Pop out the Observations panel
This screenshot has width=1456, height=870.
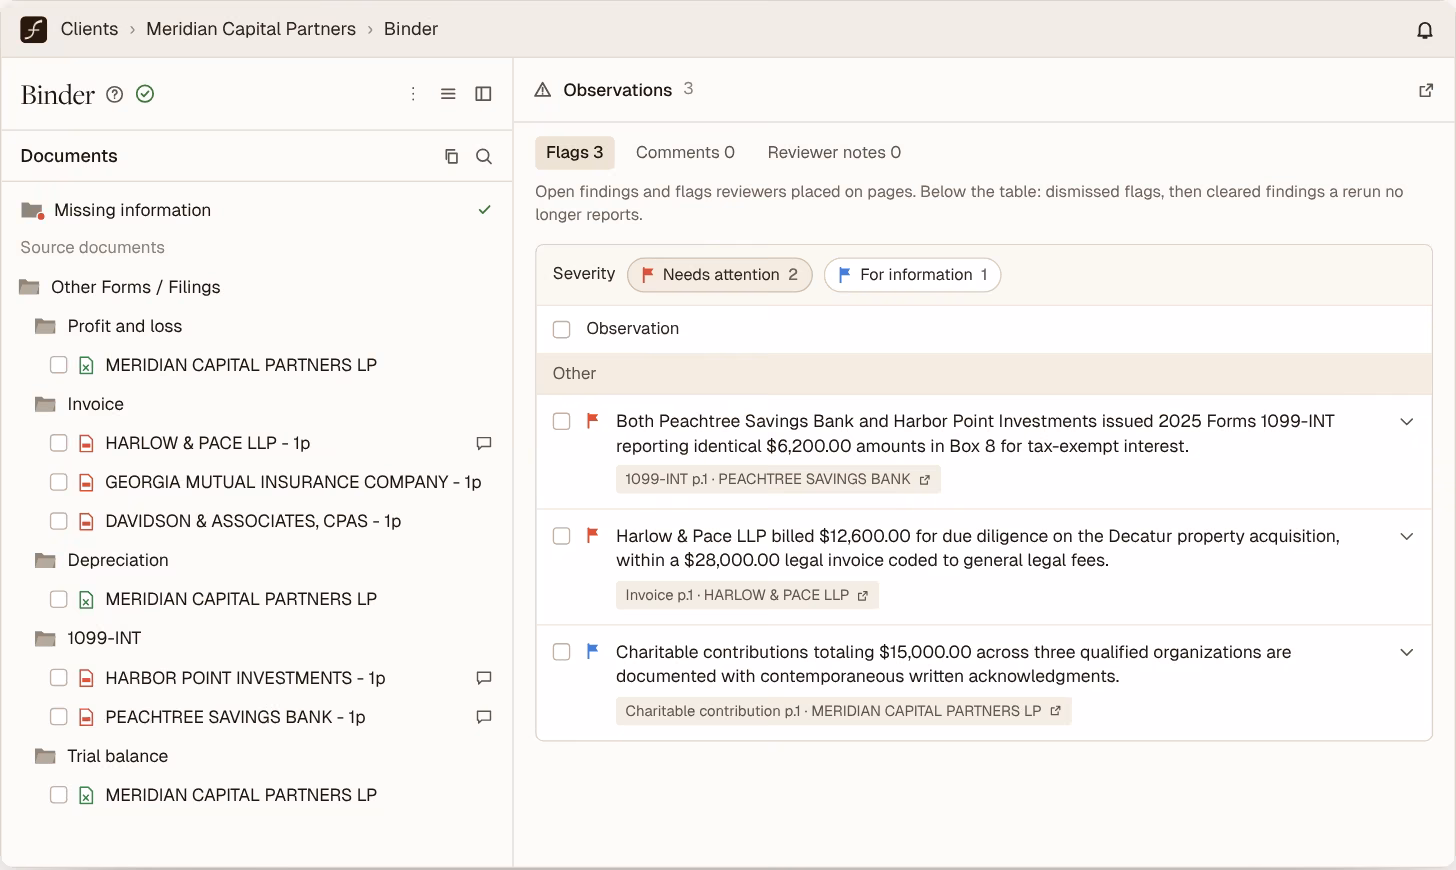tap(1426, 90)
